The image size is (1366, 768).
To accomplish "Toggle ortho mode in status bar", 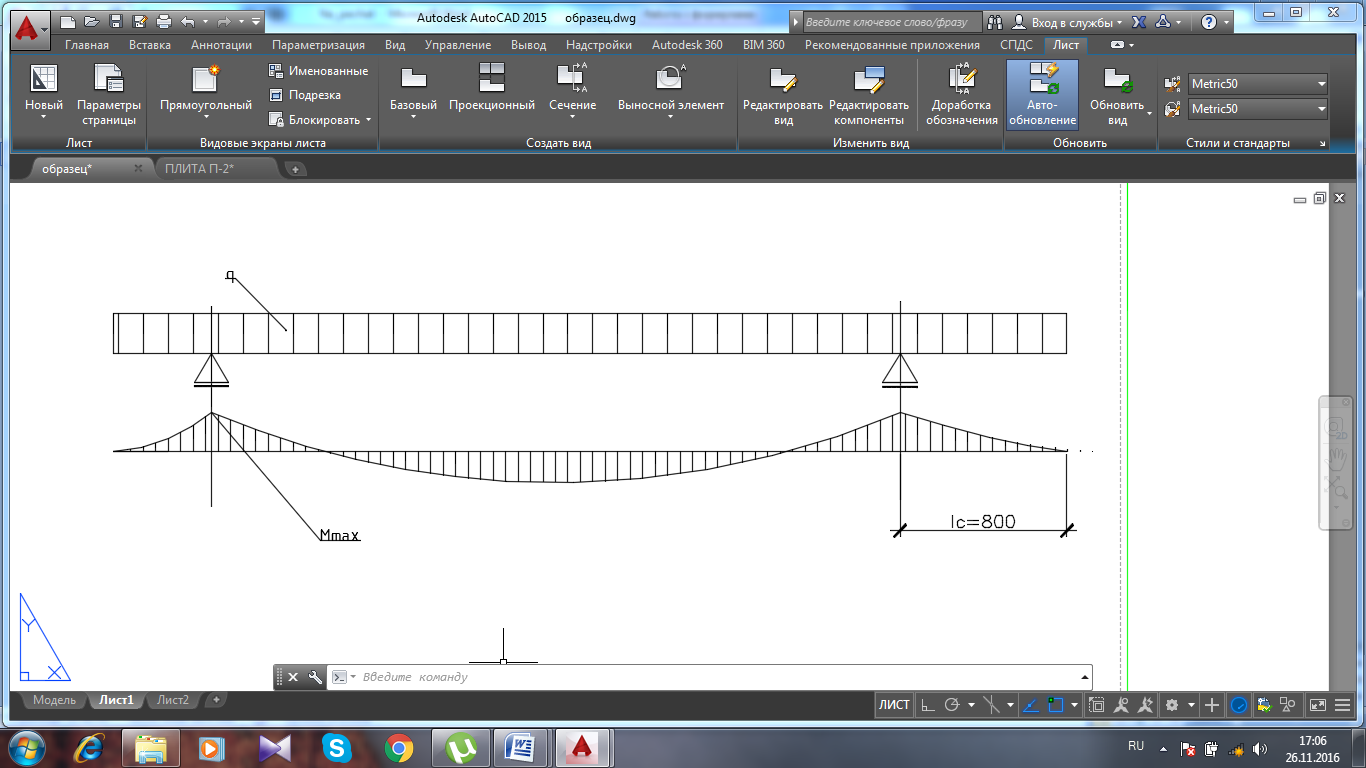I will click(927, 705).
